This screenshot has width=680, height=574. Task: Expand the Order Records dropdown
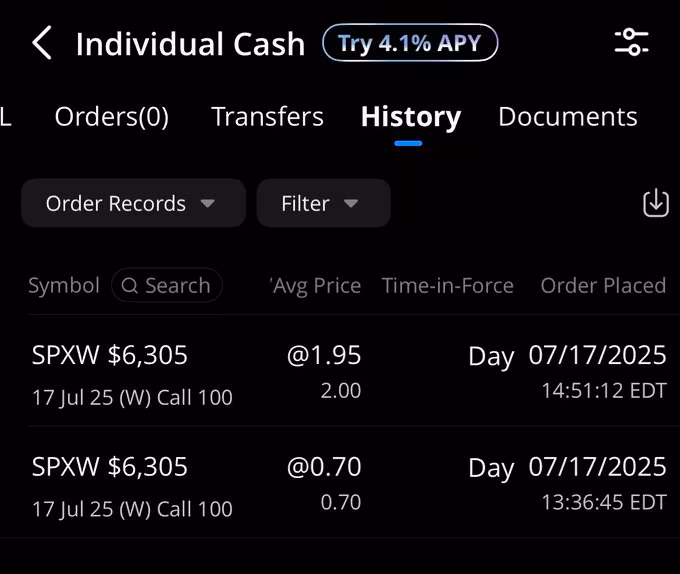132,203
